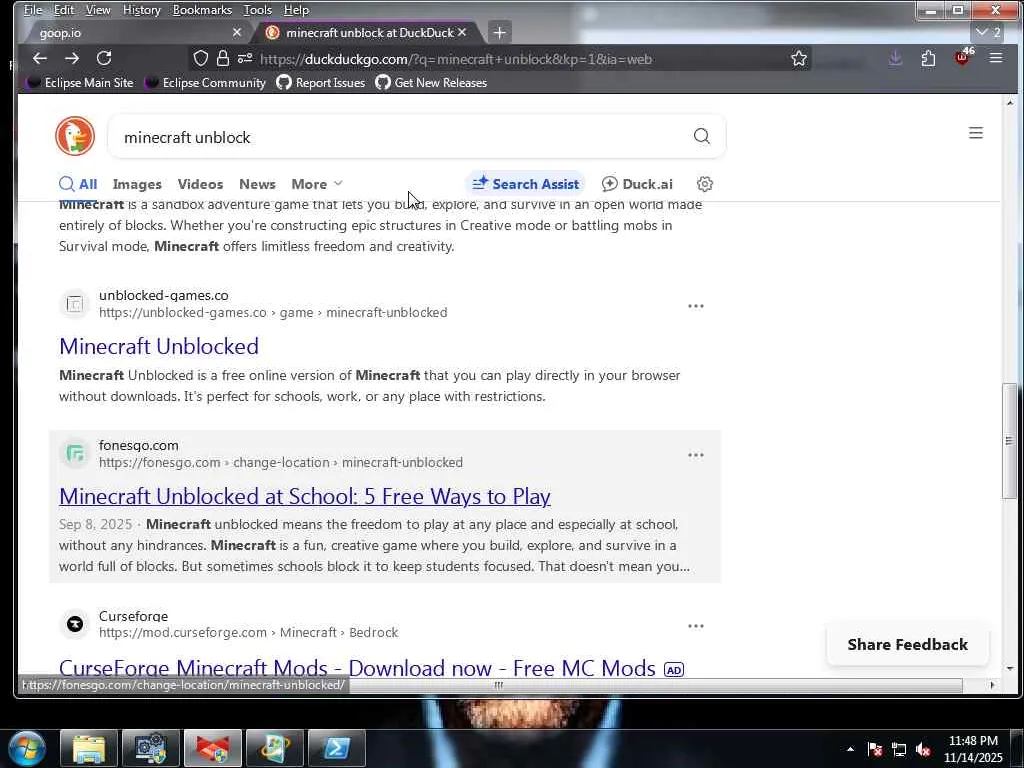Click the fonesgo.com breadcrumb URL text

(x=281, y=462)
